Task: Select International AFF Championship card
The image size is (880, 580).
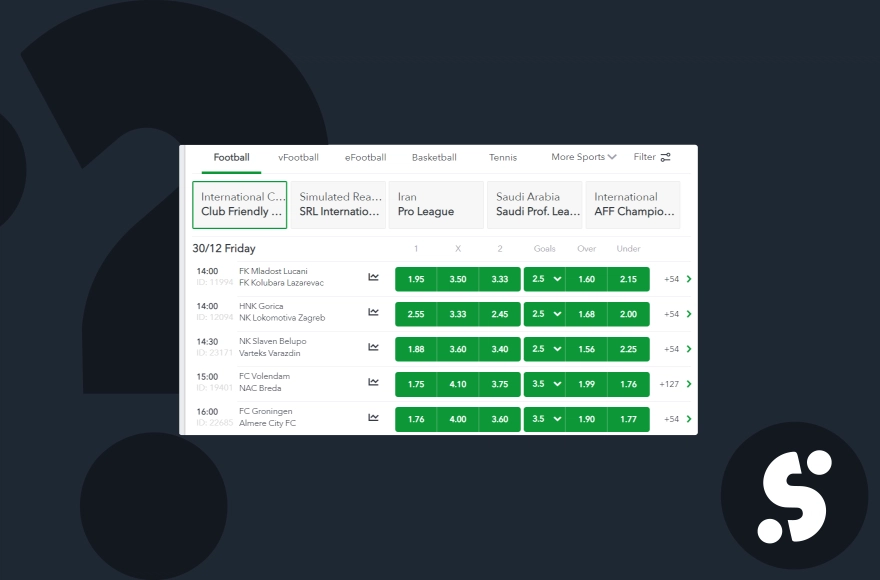Action: tap(633, 205)
